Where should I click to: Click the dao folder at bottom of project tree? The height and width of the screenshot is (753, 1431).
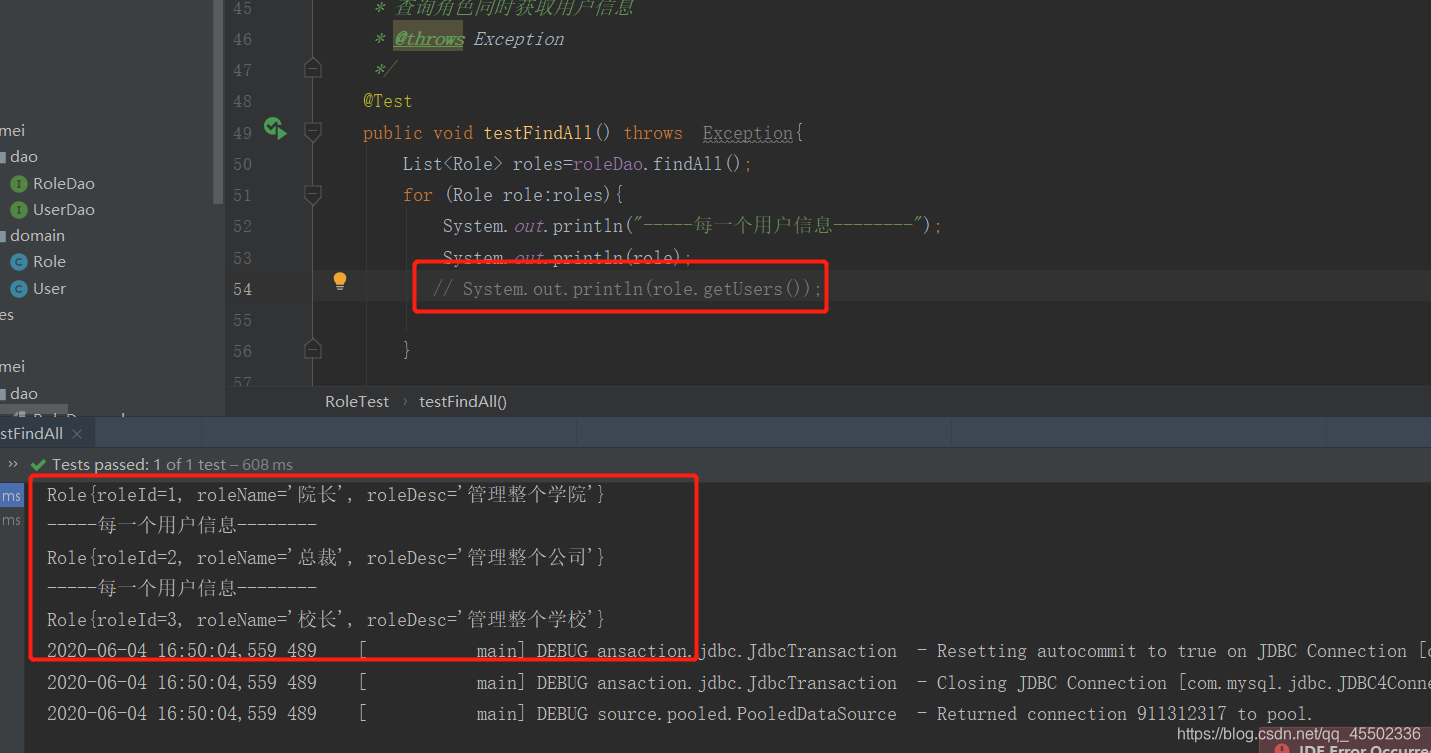pos(24,393)
